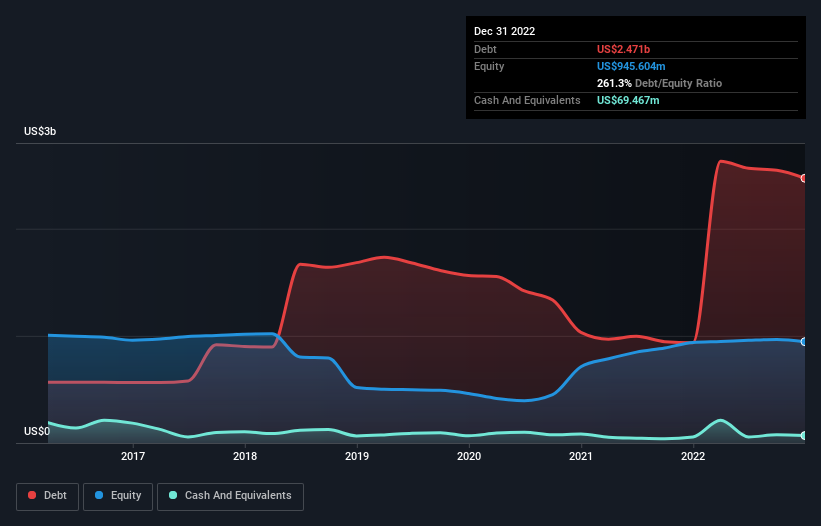Click the 261.3% Debt/Equity Ratio text
The height and width of the screenshot is (526, 821).
[x=660, y=83]
